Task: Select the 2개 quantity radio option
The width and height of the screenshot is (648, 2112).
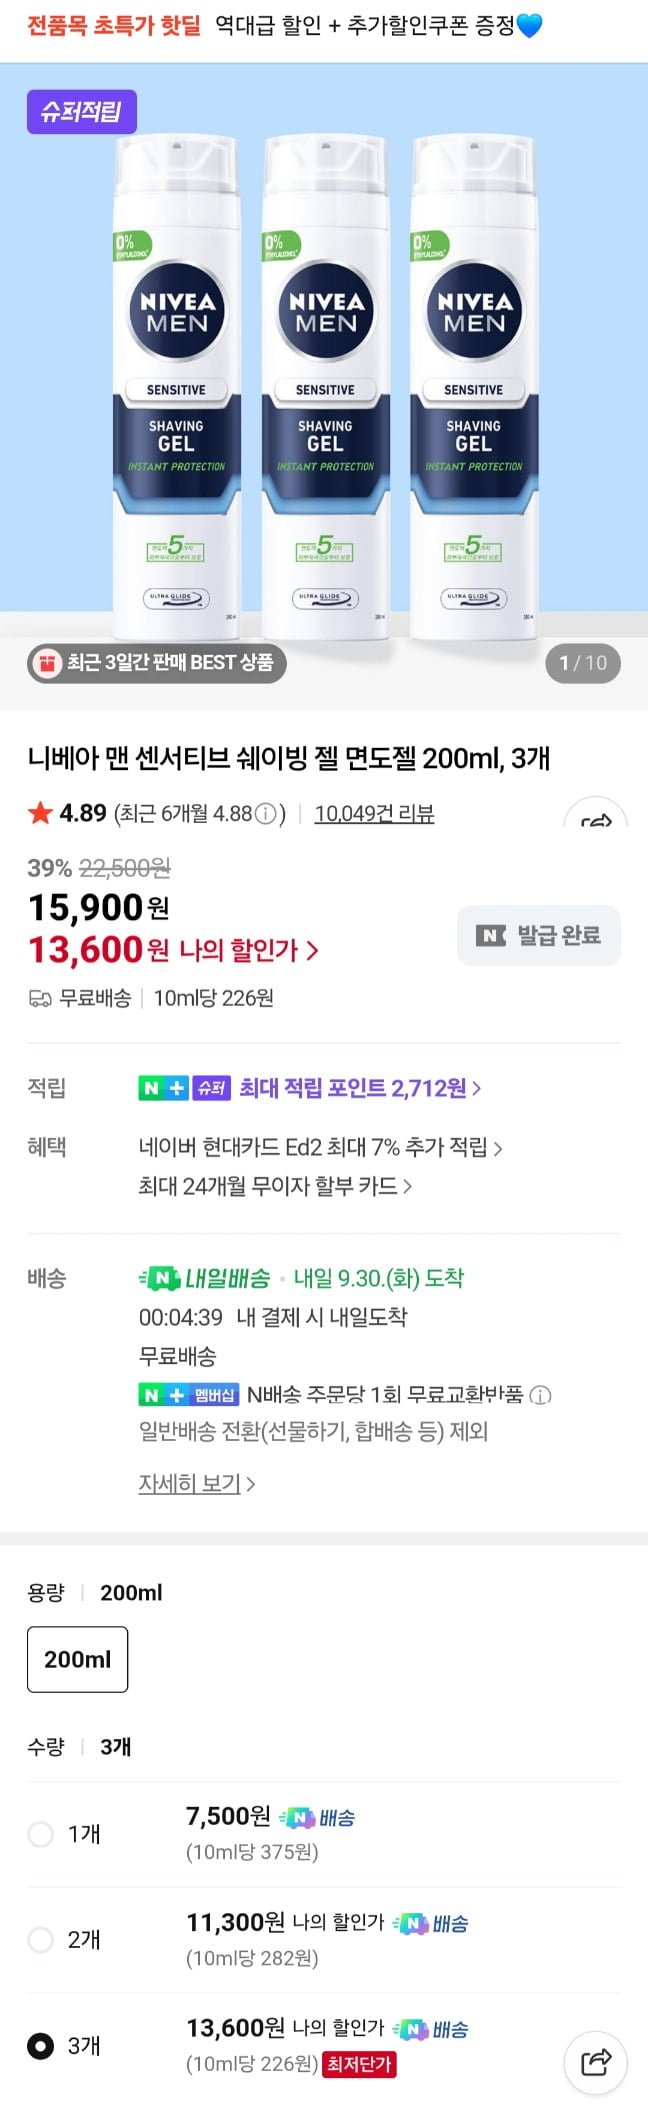Action: tap(41, 1940)
